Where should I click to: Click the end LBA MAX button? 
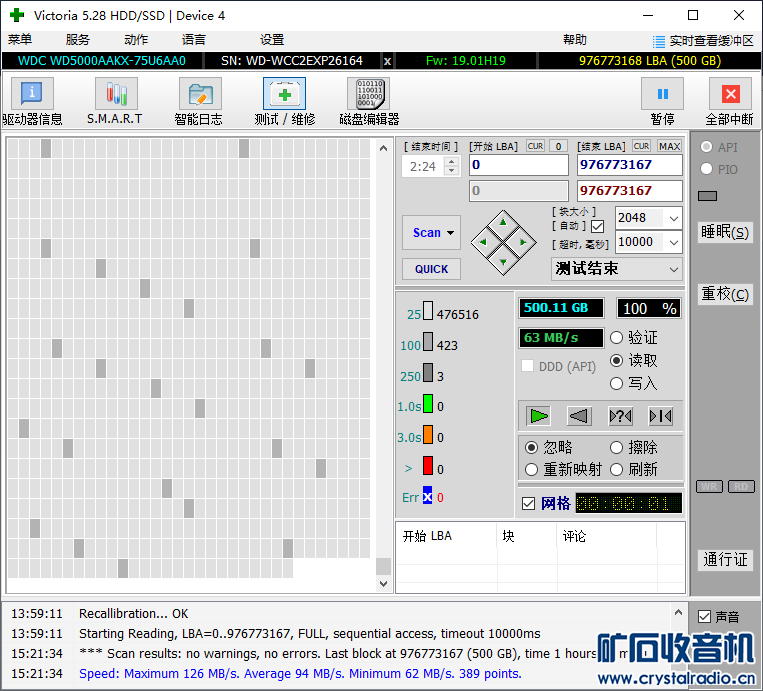[669, 146]
